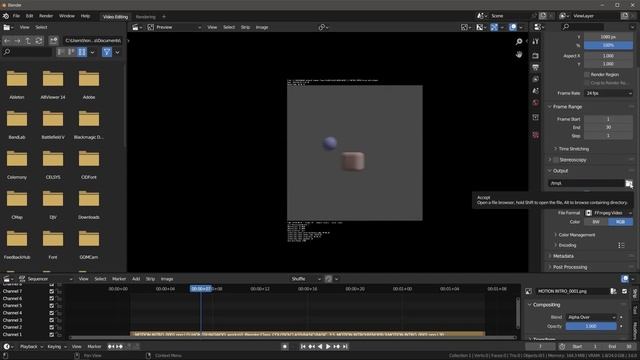Open the Playback popover
The image size is (640, 360).
pos(31,347)
